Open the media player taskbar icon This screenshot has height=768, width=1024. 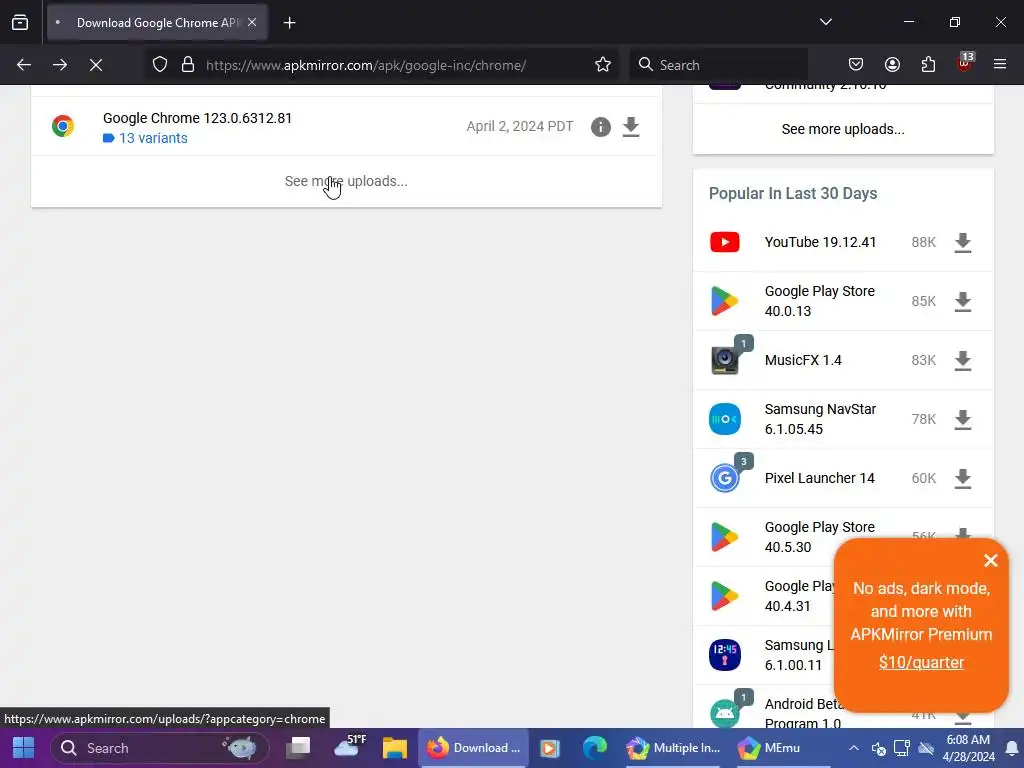tap(550, 748)
